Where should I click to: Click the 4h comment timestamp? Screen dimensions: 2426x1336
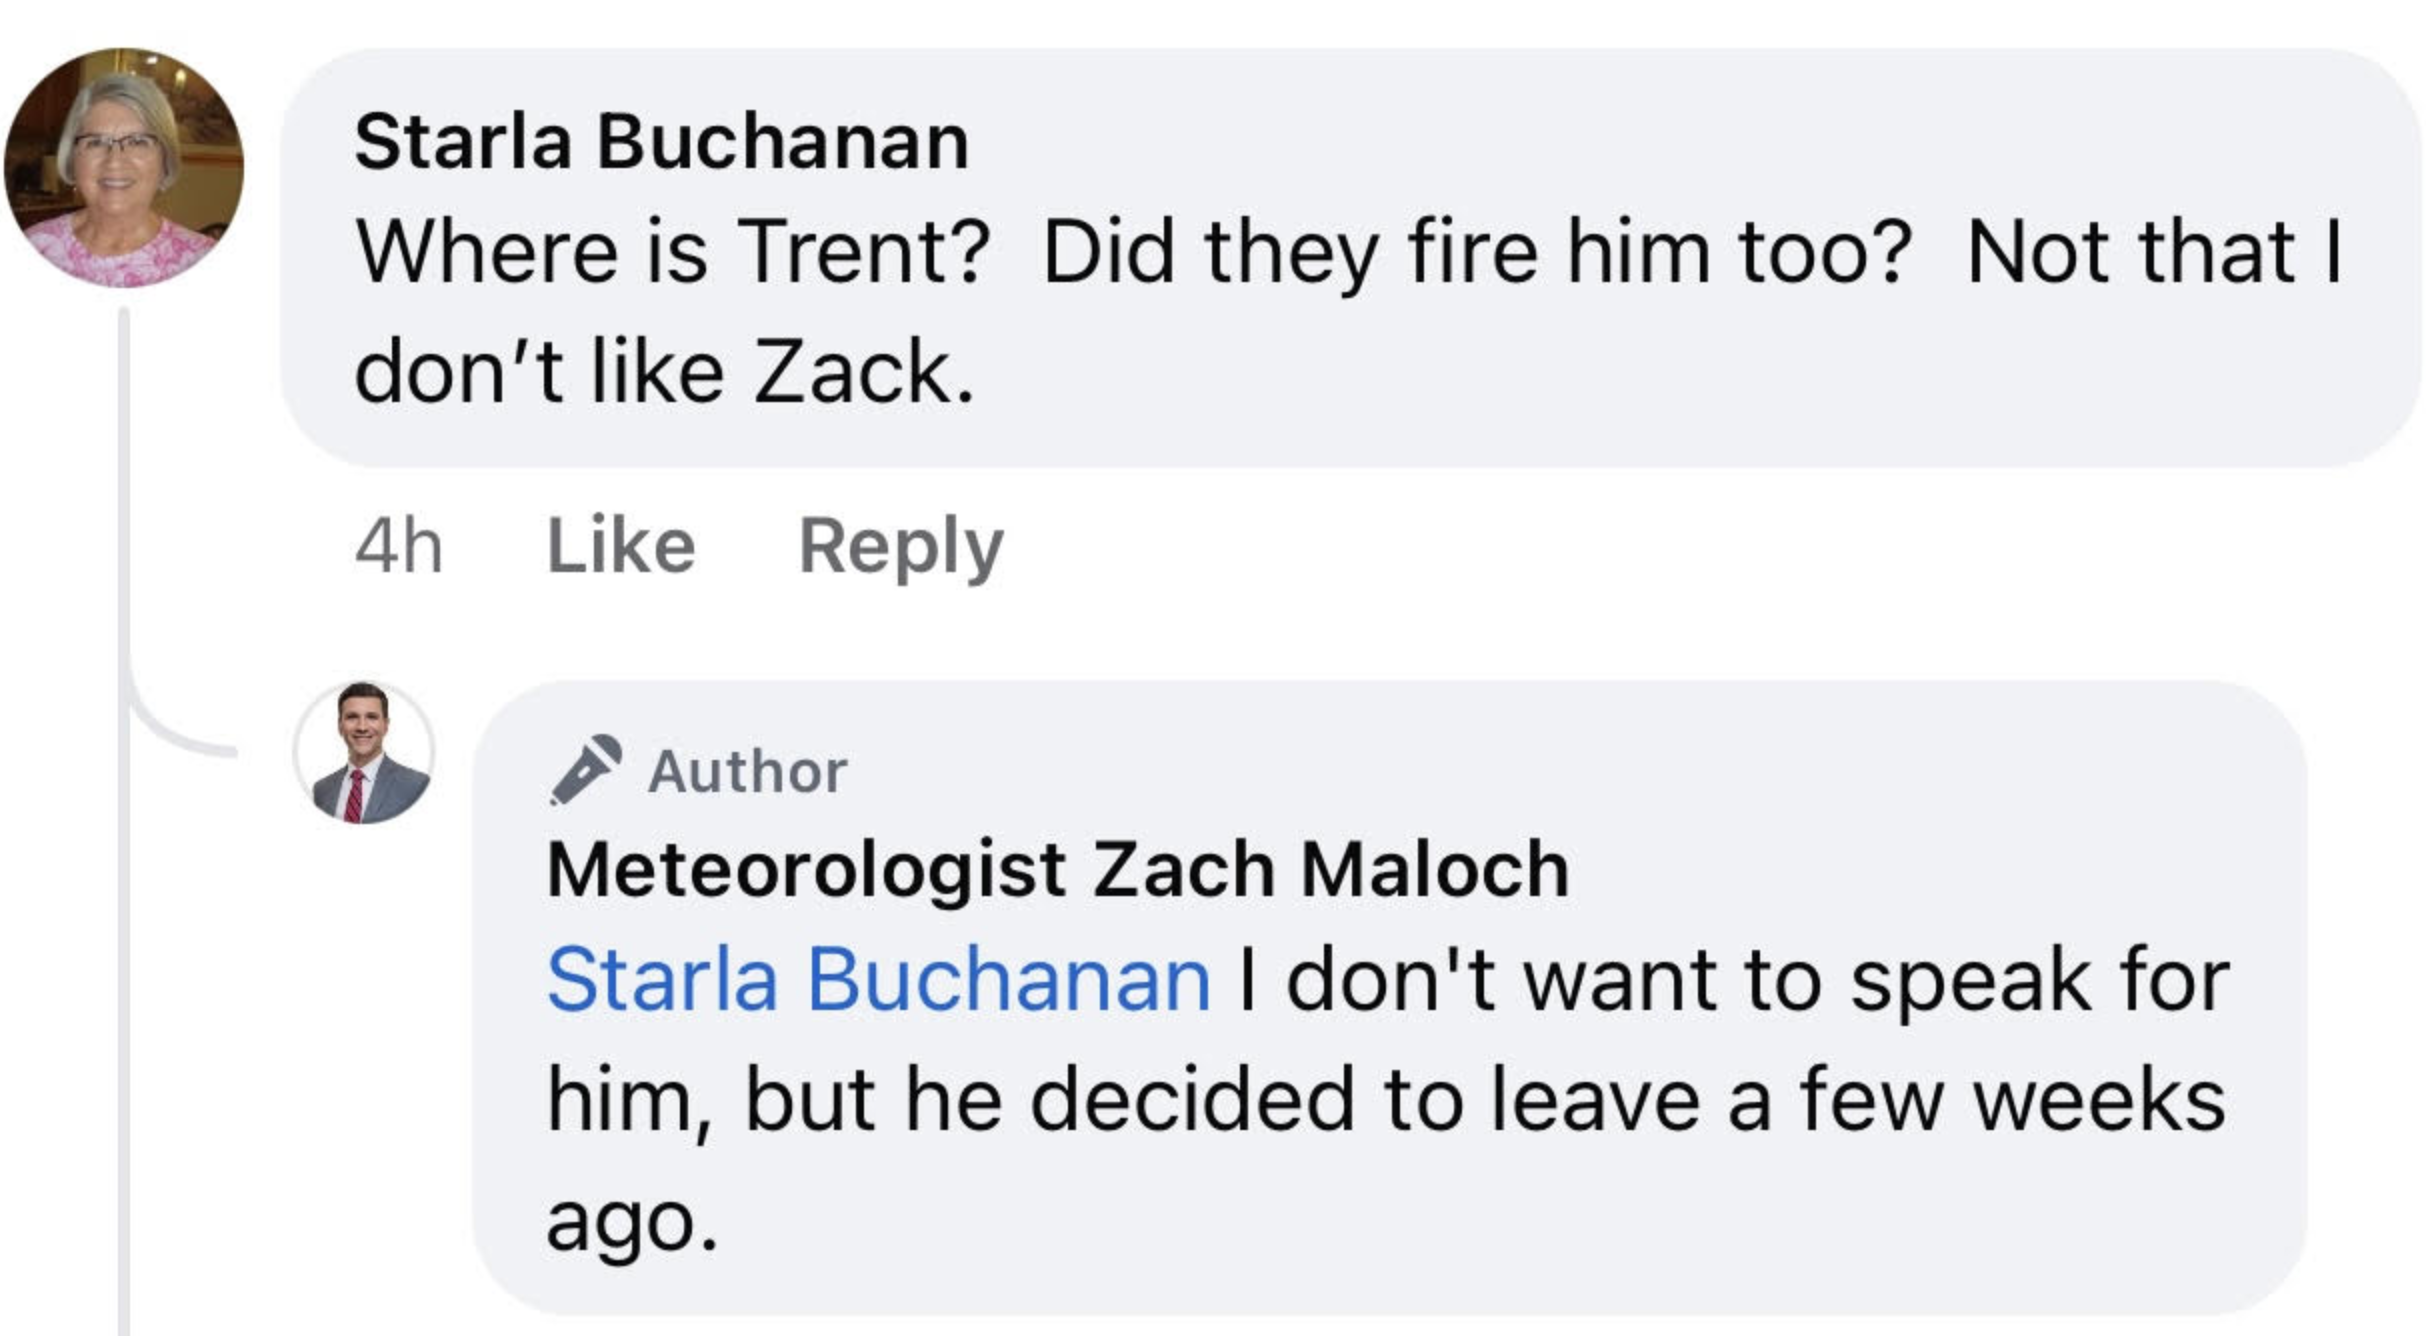[398, 546]
